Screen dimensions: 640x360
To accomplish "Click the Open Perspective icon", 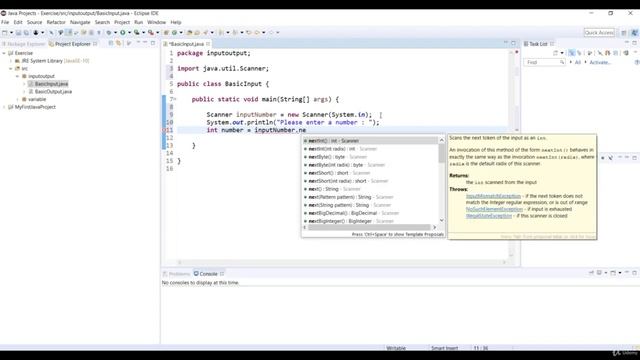I will pyautogui.click(x=624, y=33).
